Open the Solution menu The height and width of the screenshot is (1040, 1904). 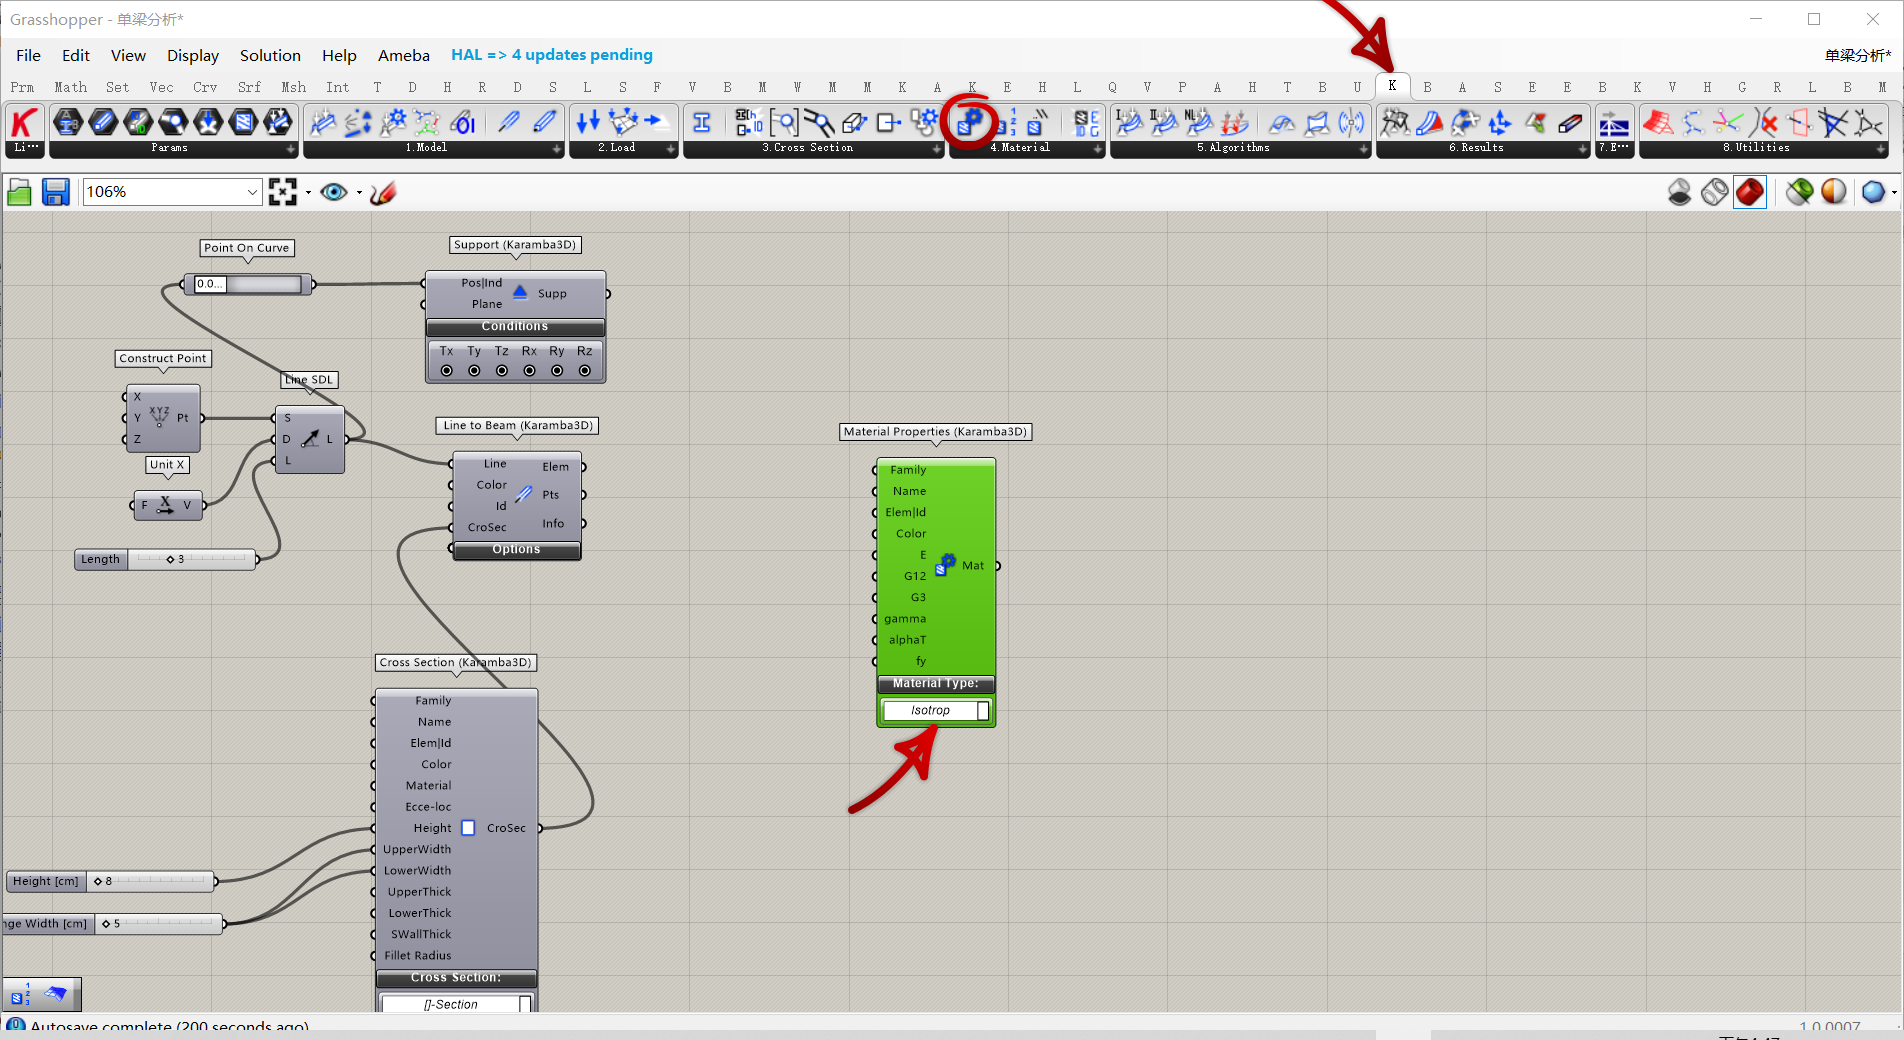pos(270,55)
